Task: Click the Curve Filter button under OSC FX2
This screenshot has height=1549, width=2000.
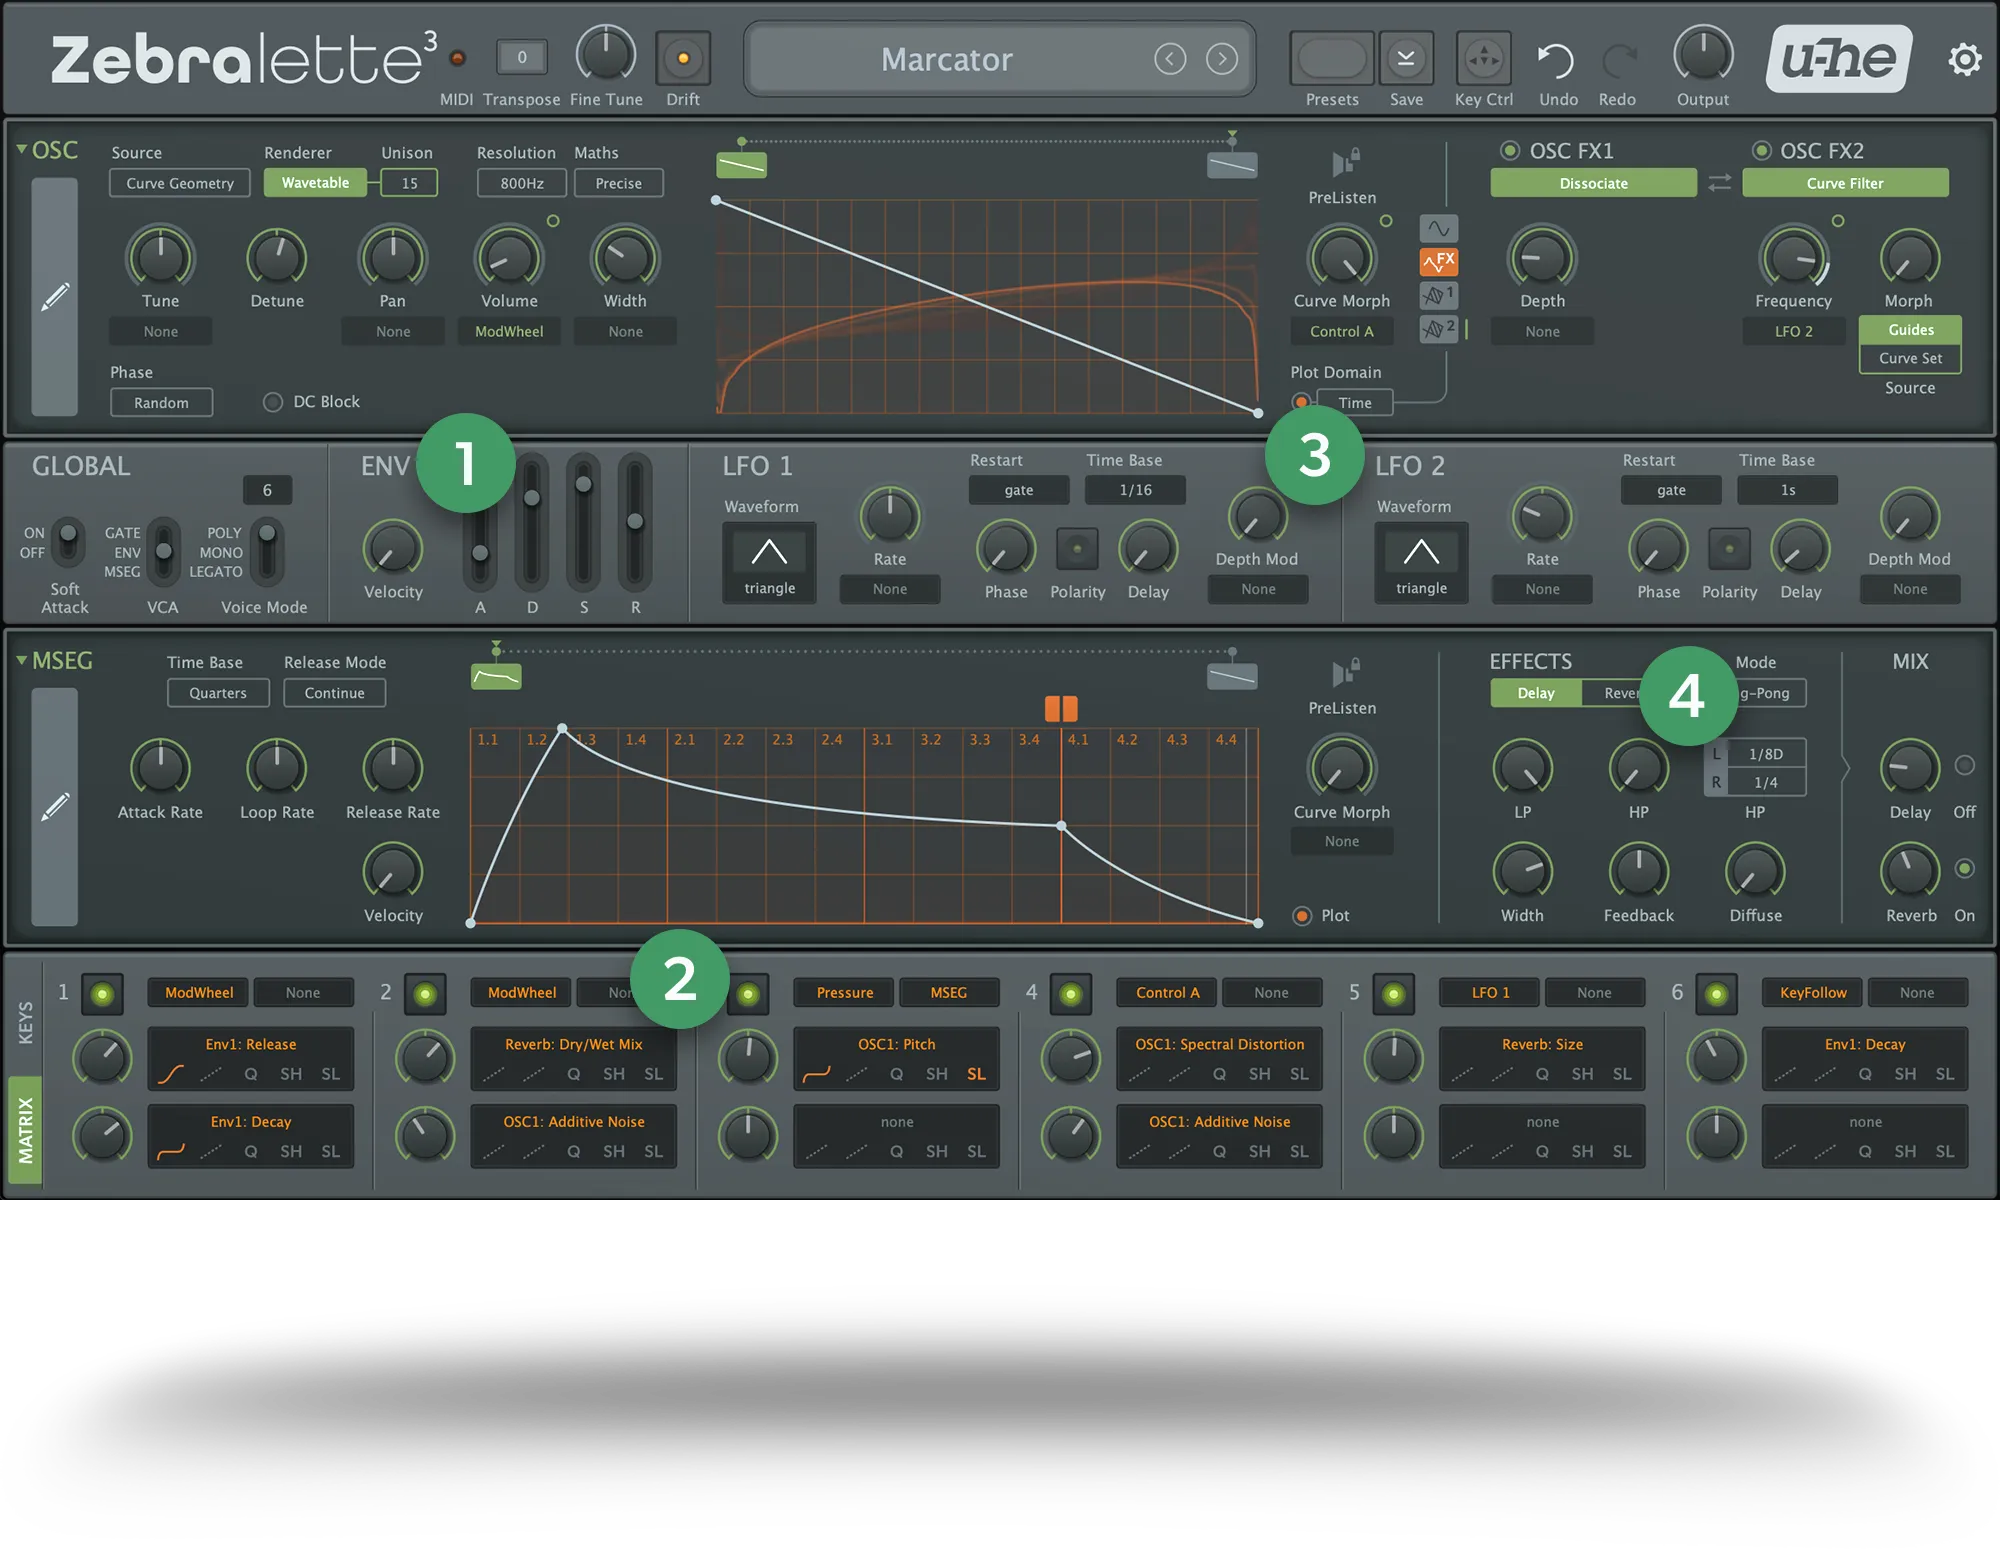Action: tap(1844, 182)
